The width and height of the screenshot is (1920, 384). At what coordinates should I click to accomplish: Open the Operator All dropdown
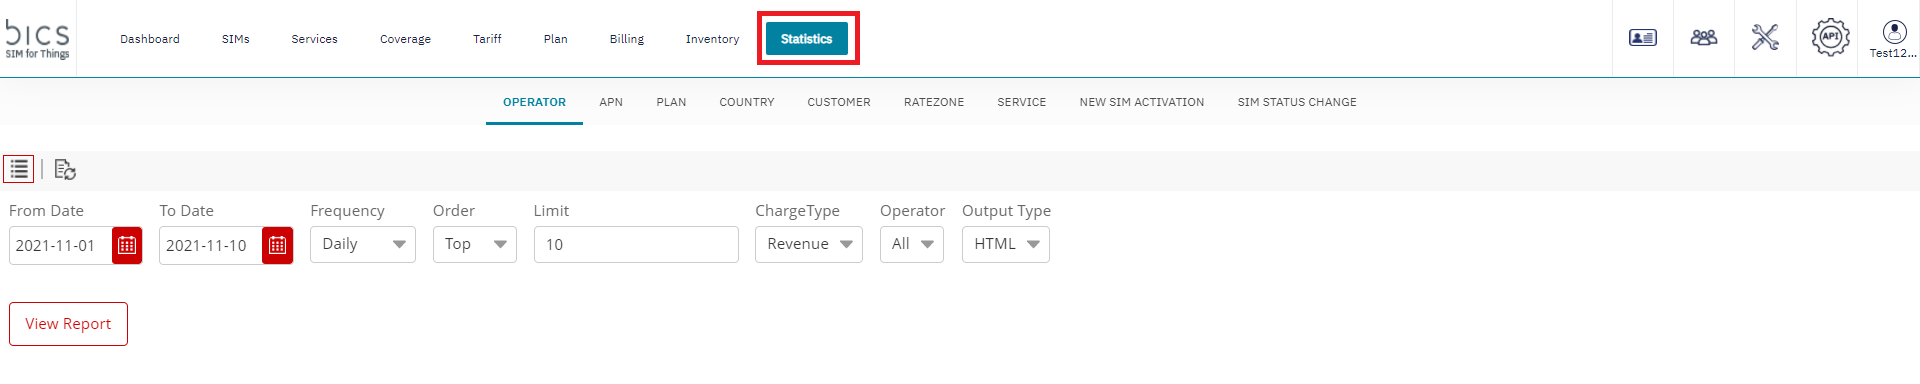pos(912,244)
